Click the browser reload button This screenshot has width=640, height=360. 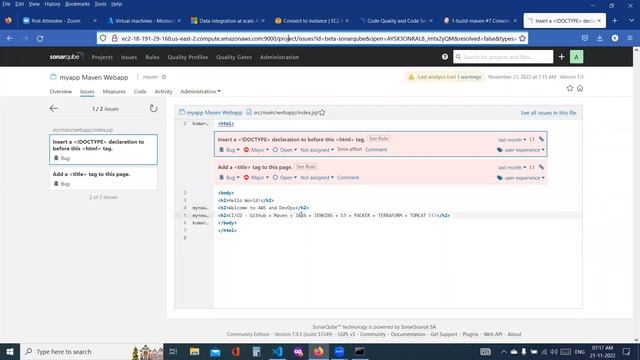[x=40, y=38]
